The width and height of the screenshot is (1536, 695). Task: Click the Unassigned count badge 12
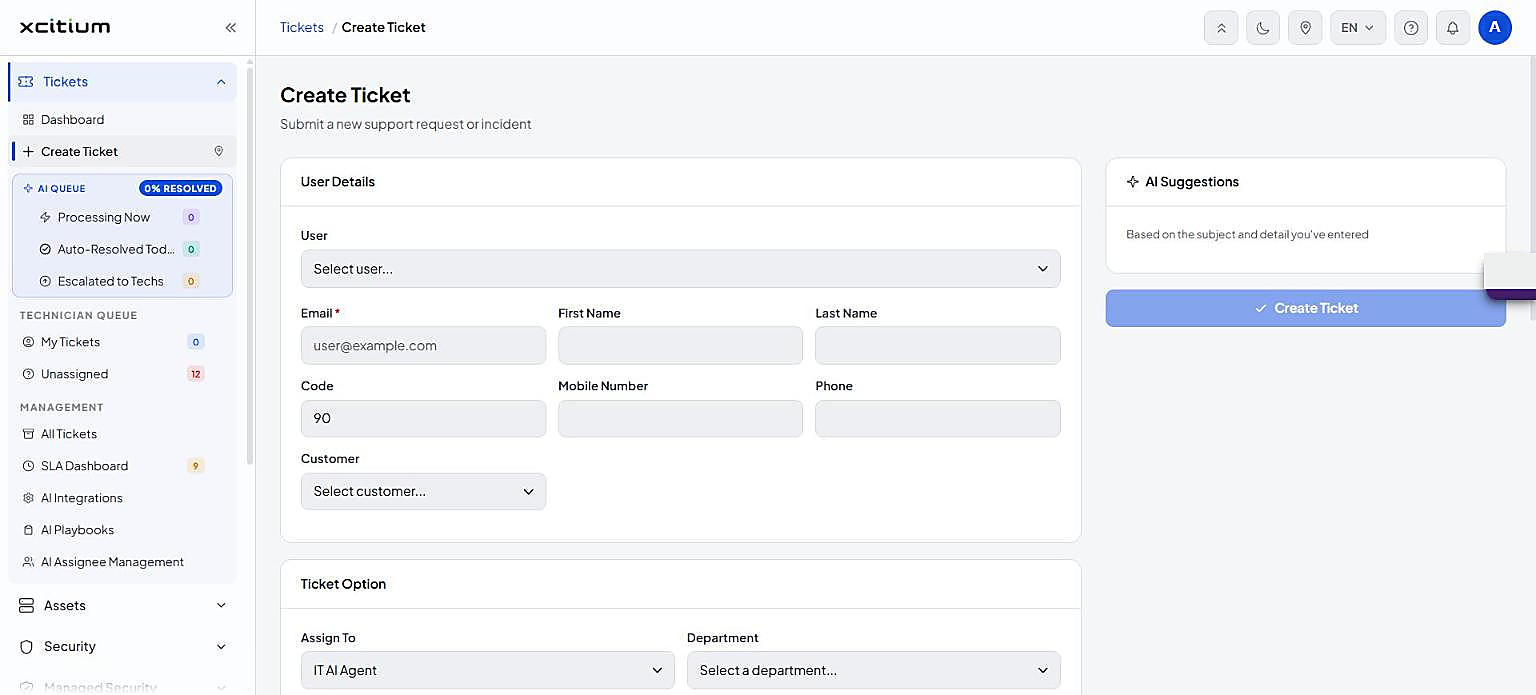click(196, 374)
